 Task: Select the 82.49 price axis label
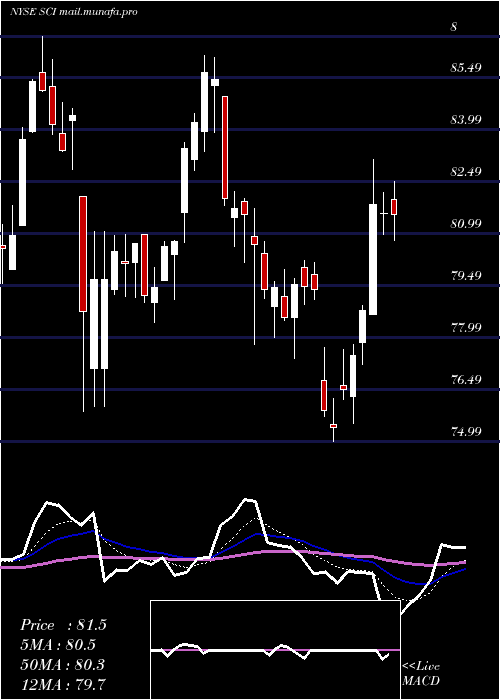pos(466,171)
